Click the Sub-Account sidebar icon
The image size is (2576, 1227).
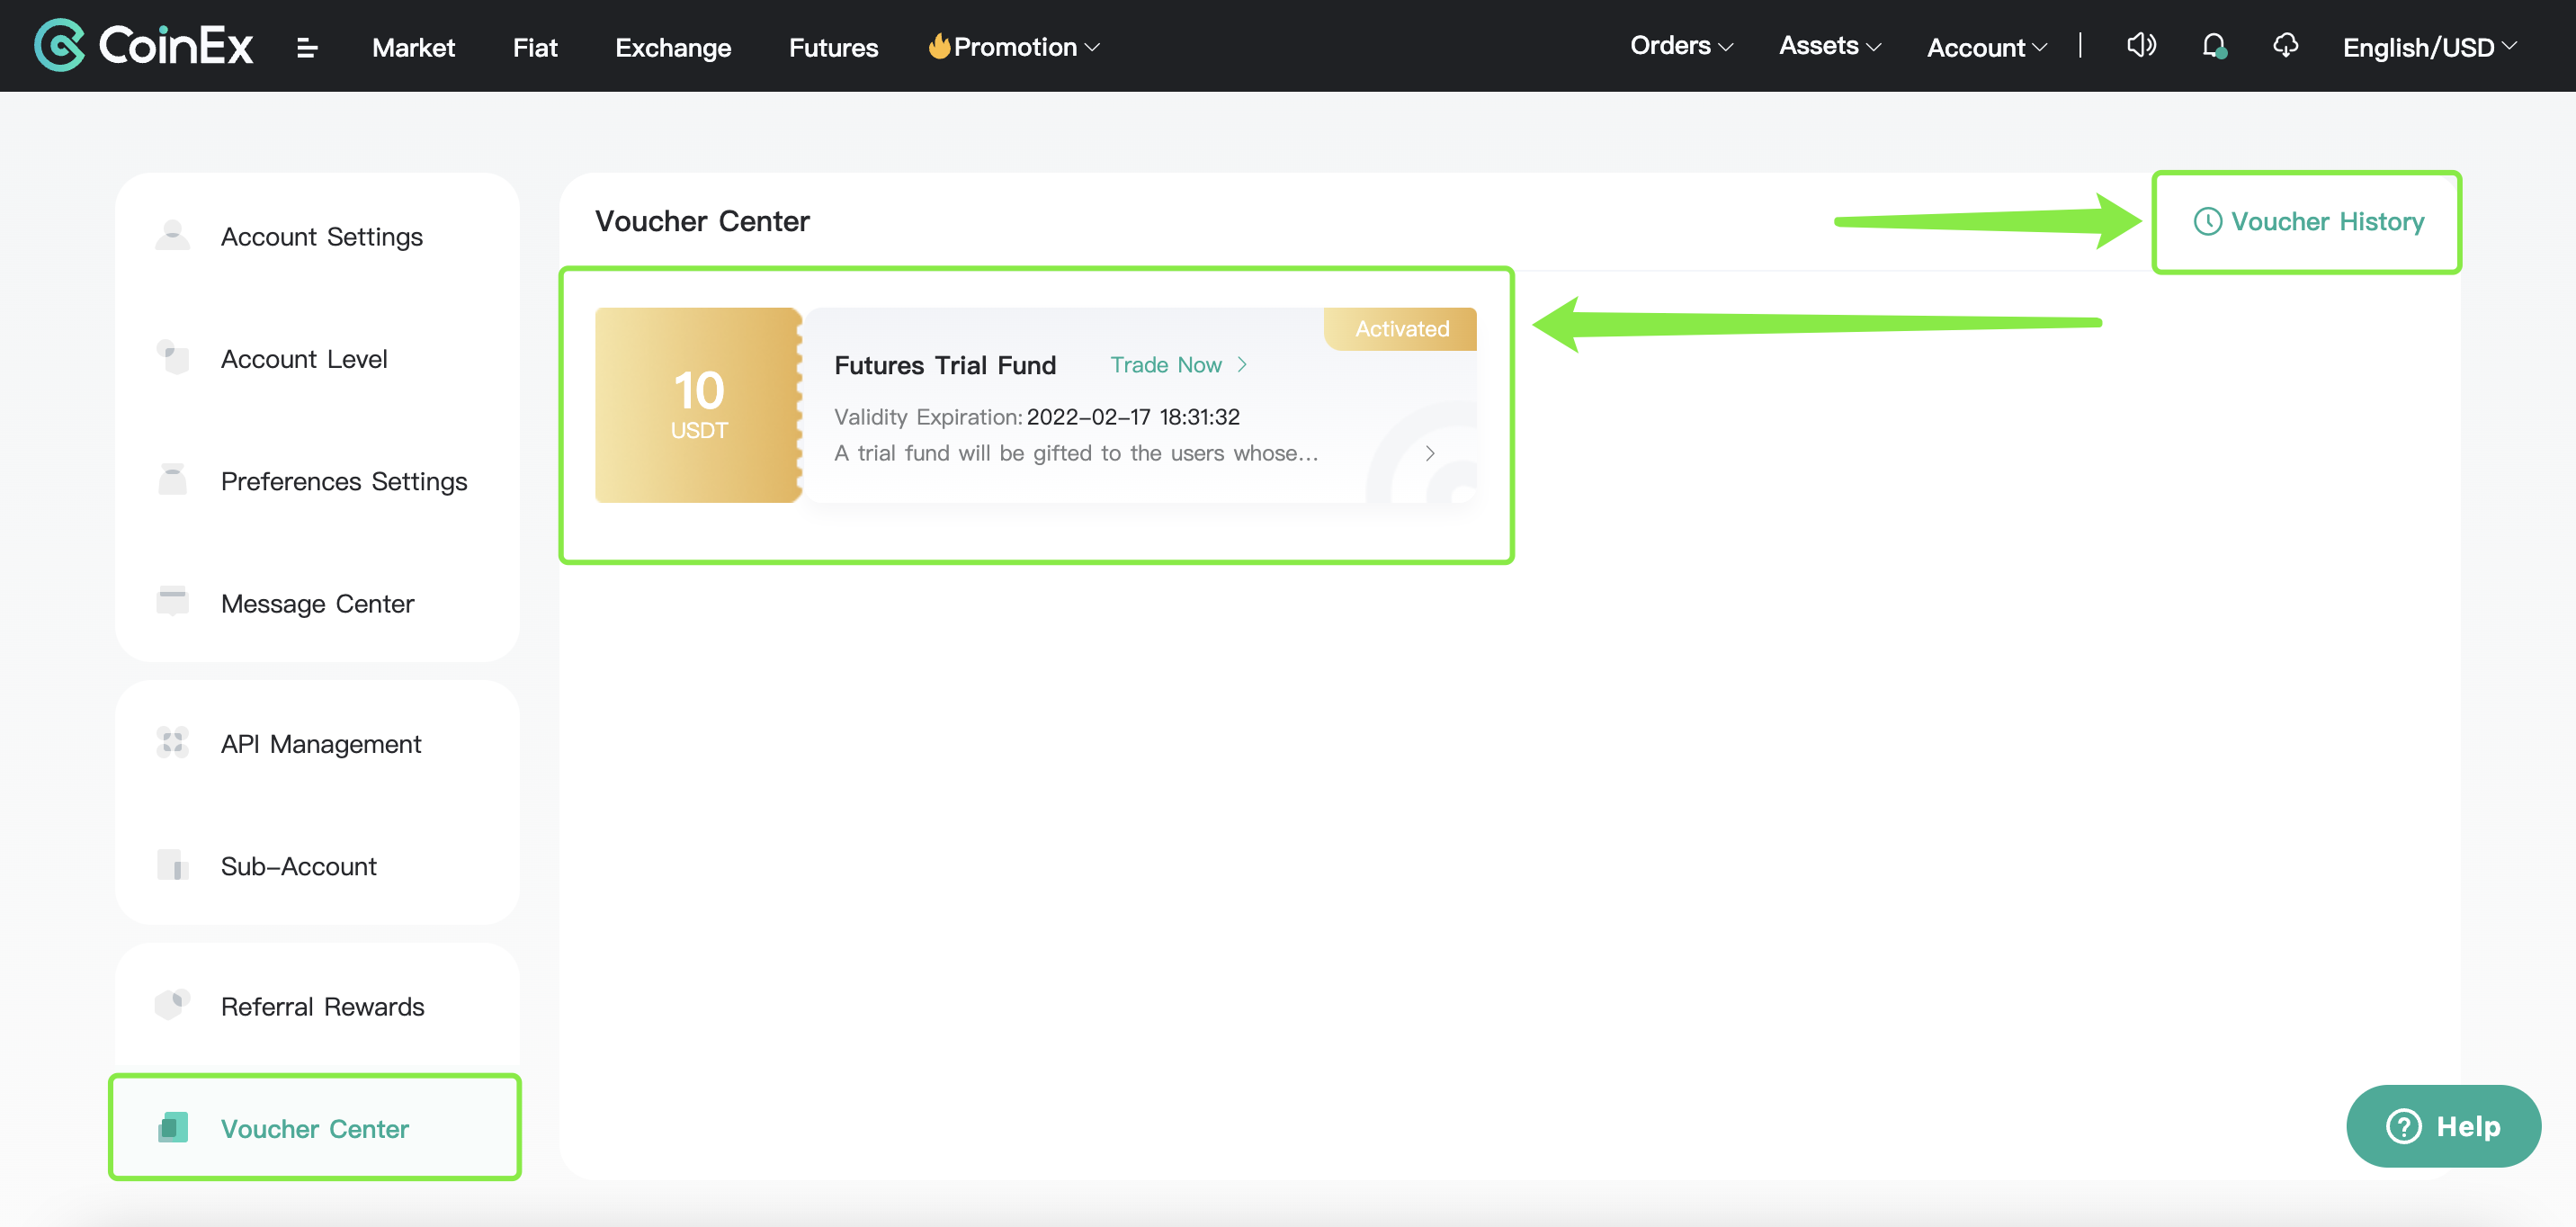173,865
